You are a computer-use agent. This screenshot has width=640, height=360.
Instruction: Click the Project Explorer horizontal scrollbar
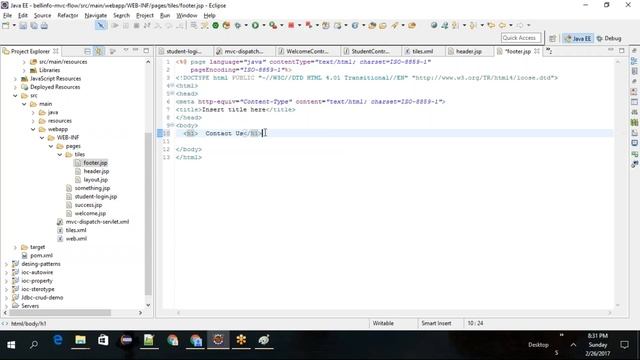click(60, 313)
